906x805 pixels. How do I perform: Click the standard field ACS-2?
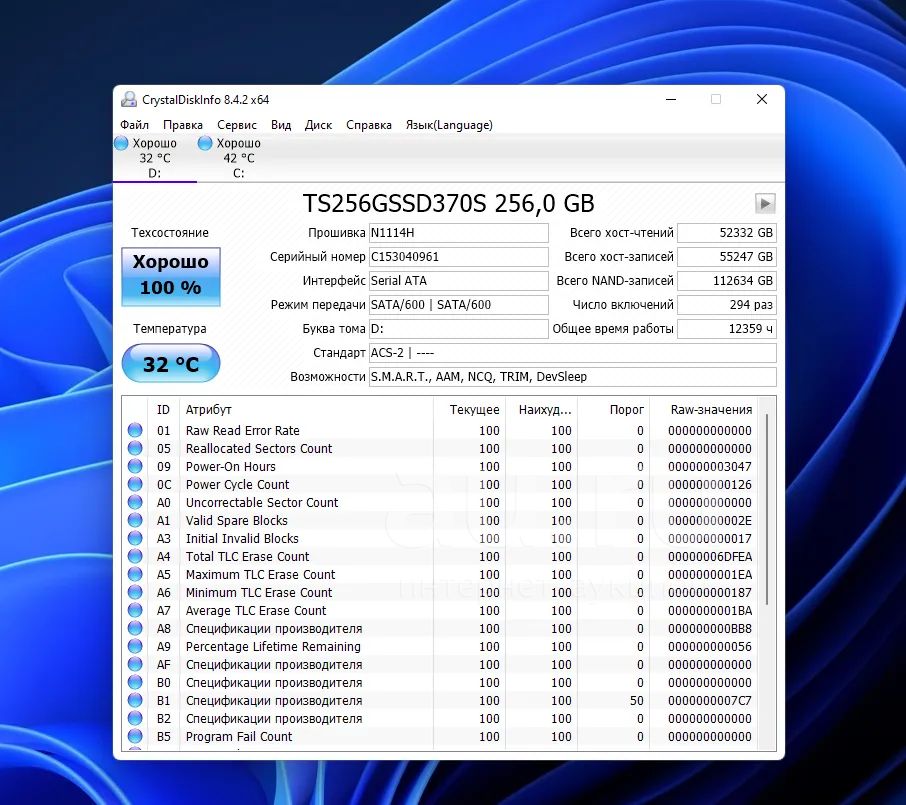[x=573, y=353]
